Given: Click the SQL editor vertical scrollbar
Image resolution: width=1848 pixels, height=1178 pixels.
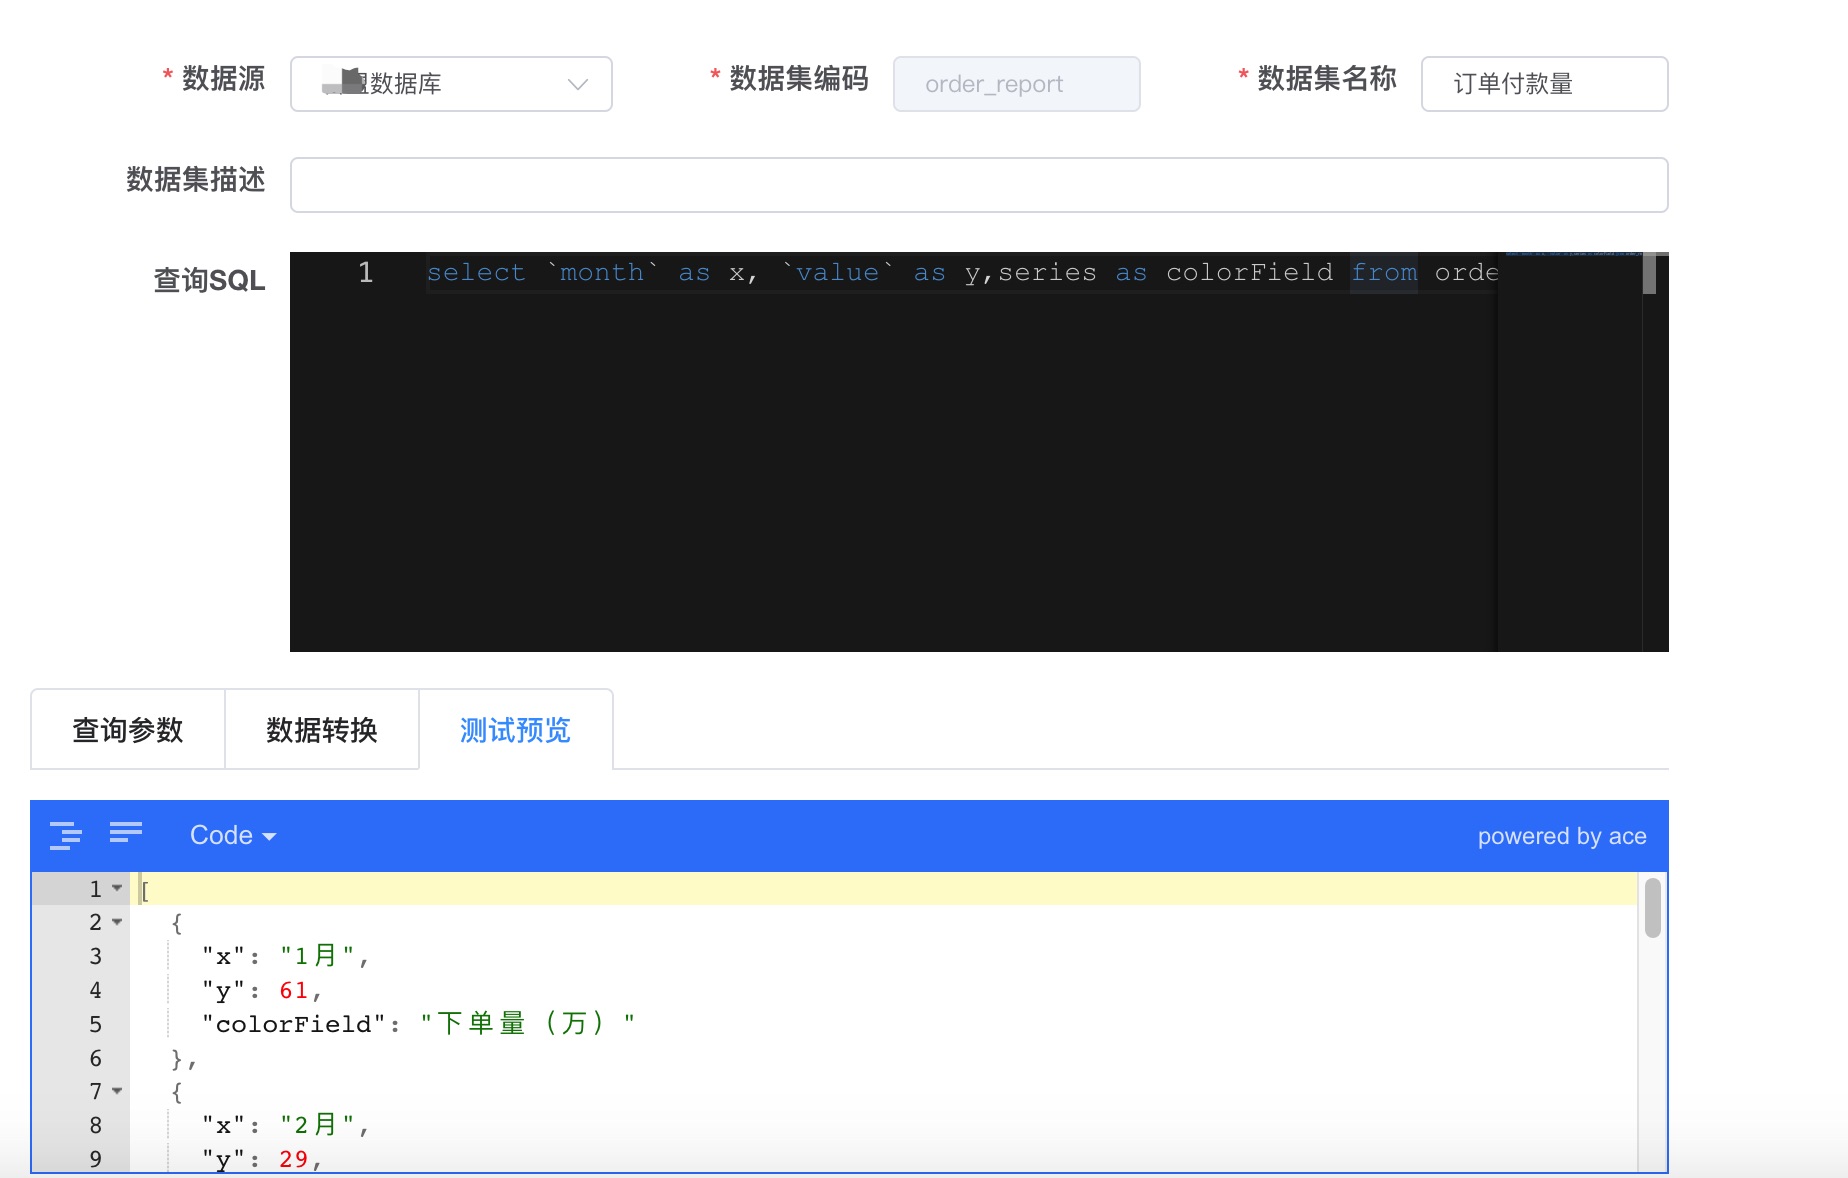Looking at the screenshot, I should (x=1649, y=273).
